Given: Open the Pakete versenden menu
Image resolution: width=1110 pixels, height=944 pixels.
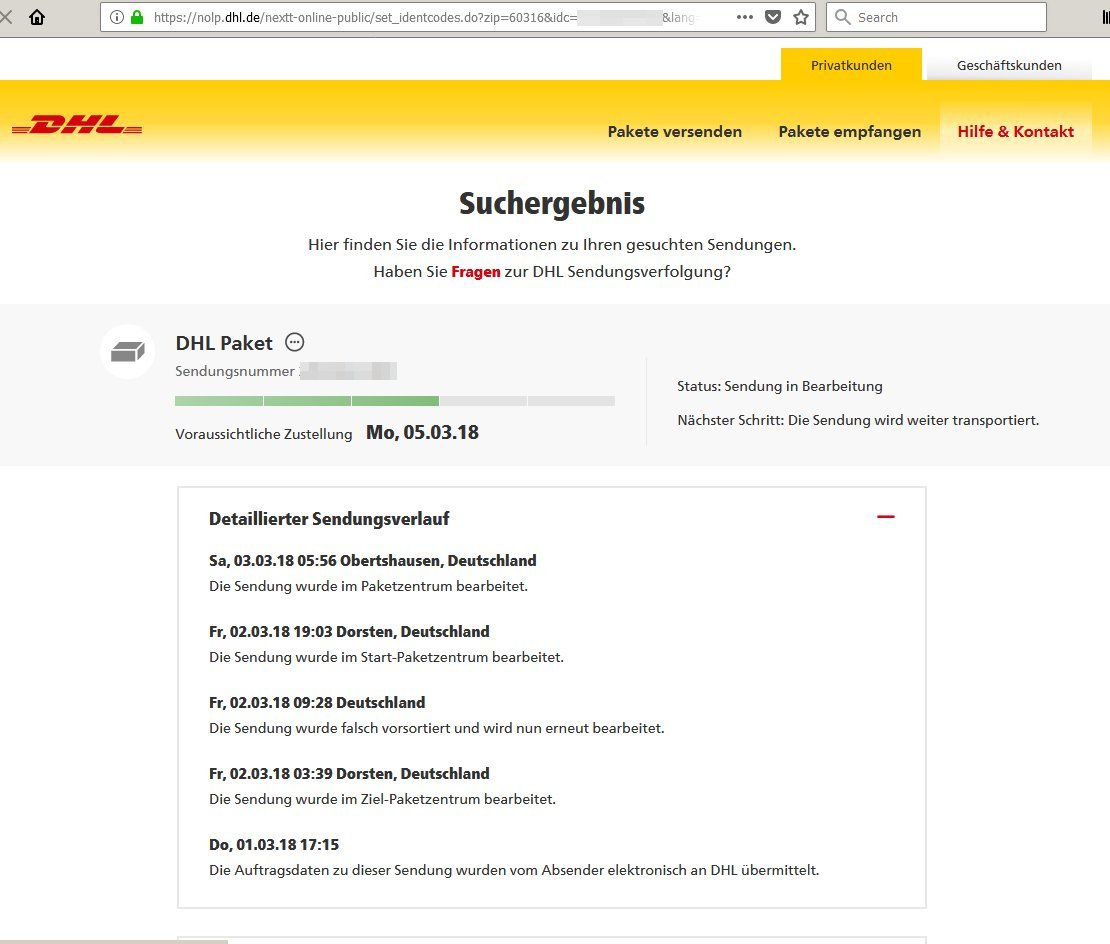Looking at the screenshot, I should point(675,132).
